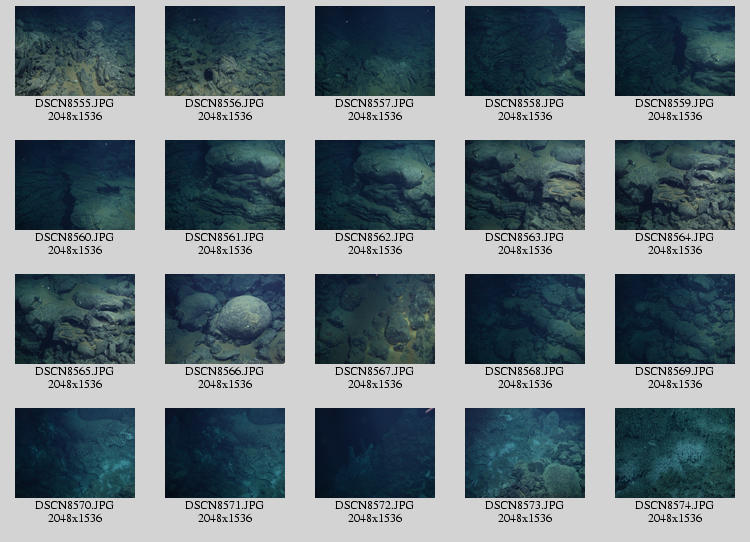Select the DSCN8556.JPG thumbnail image
Viewport: 750px width, 542px height.
coord(225,51)
